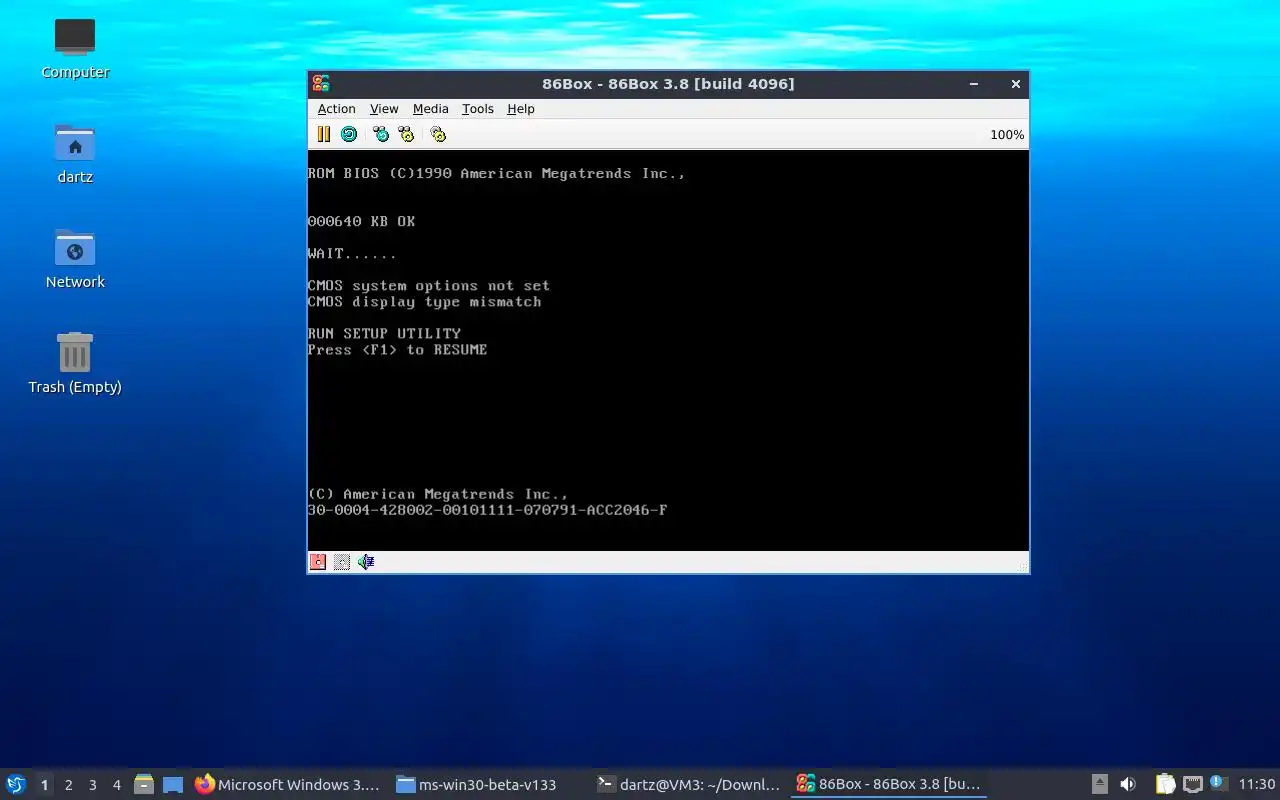Send Ctrl+Alt+Esc via toolbar icon
Viewport: 1280px width, 800px height.
pos(406,134)
